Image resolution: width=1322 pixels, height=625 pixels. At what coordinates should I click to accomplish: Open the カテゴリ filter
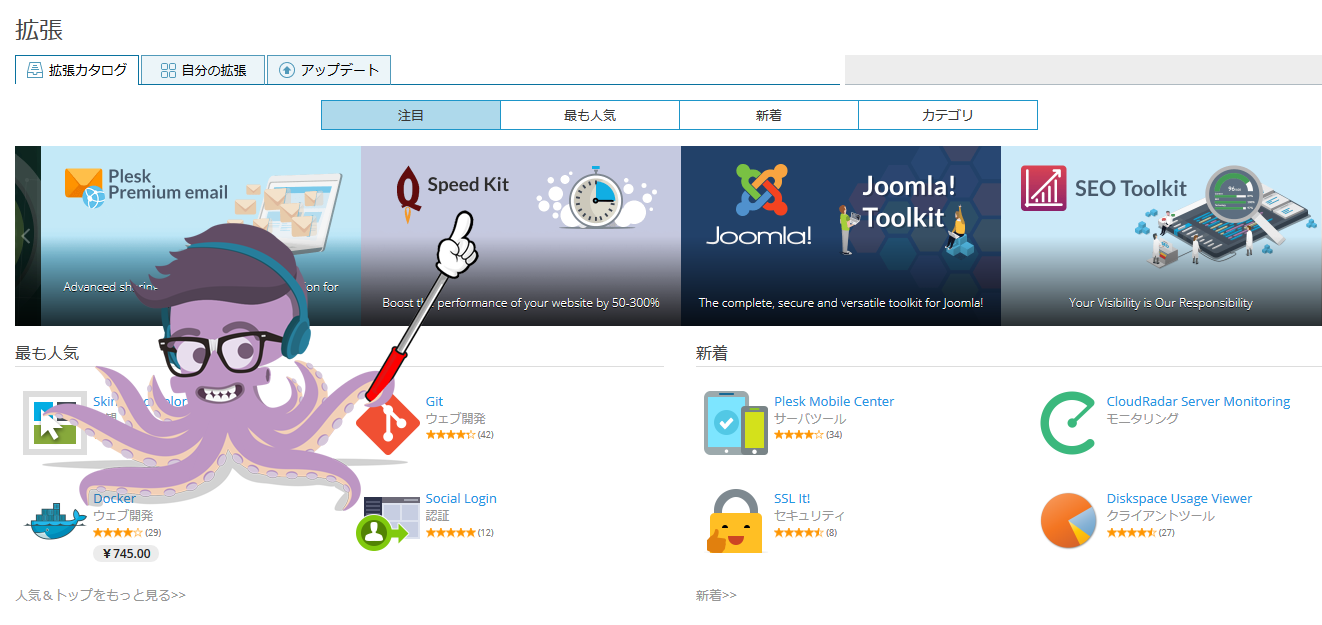pos(948,115)
